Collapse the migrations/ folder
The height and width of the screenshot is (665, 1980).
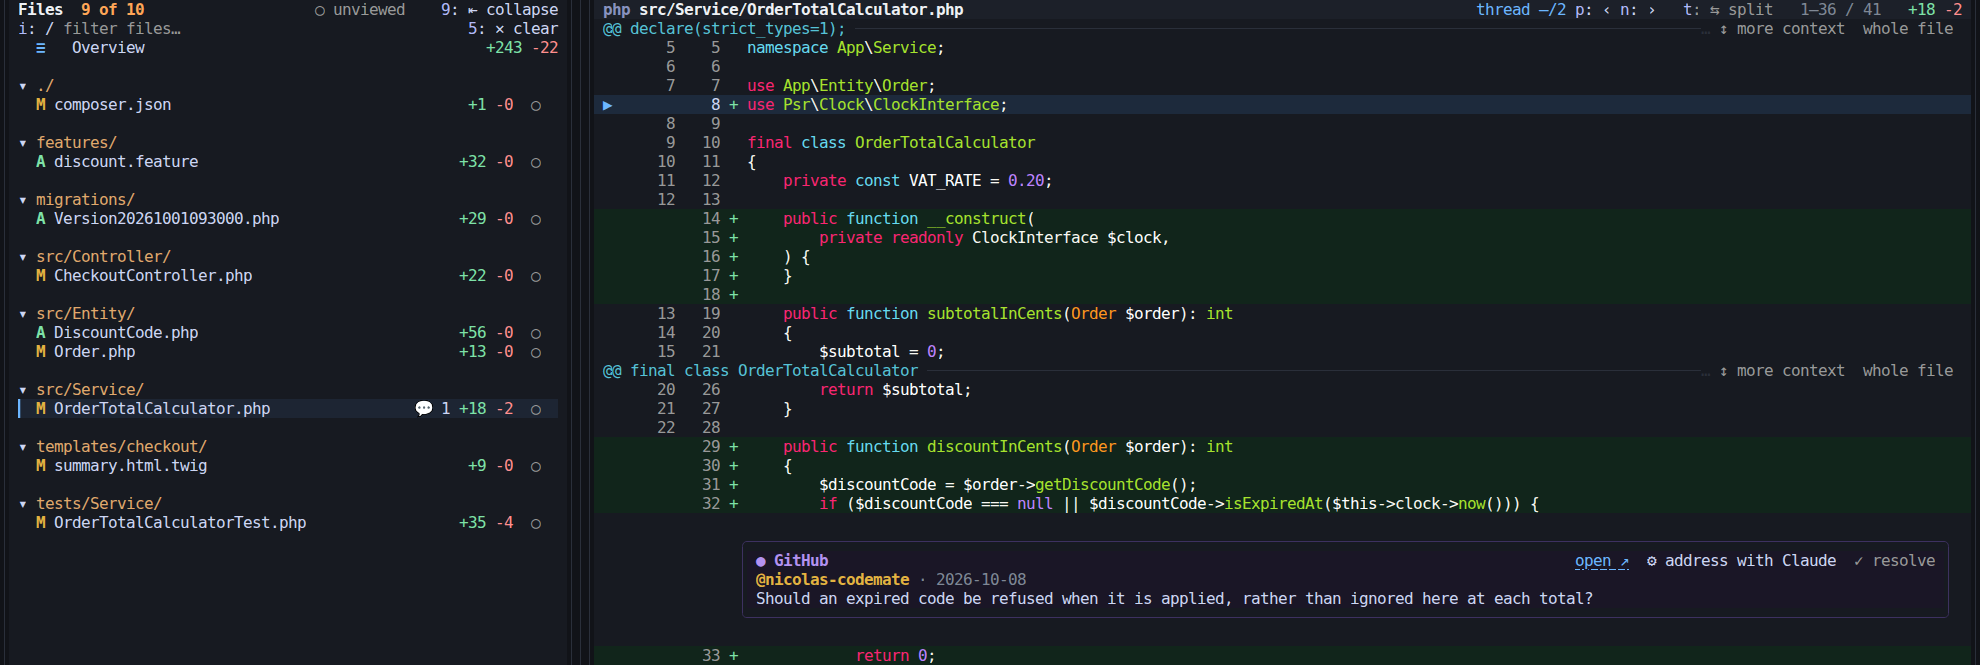(23, 200)
